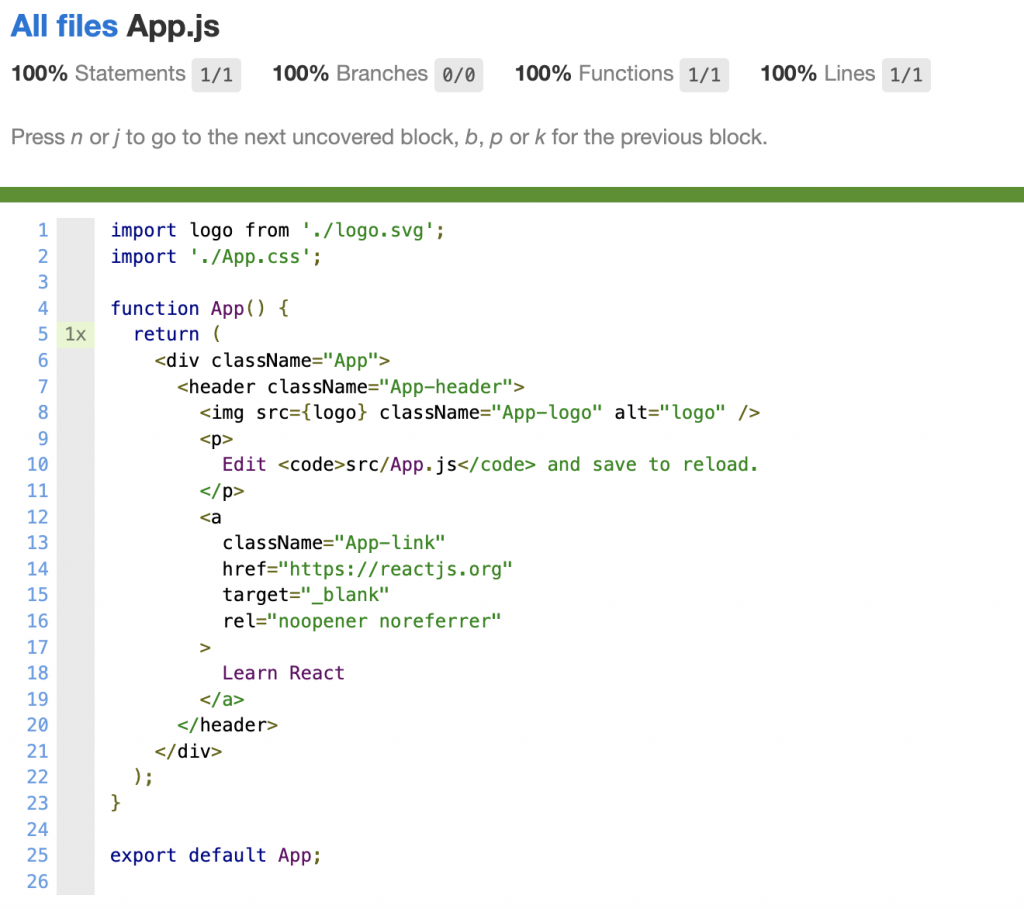This screenshot has height=909, width=1024.
Task: Jump to line number 14
Action: 37,569
